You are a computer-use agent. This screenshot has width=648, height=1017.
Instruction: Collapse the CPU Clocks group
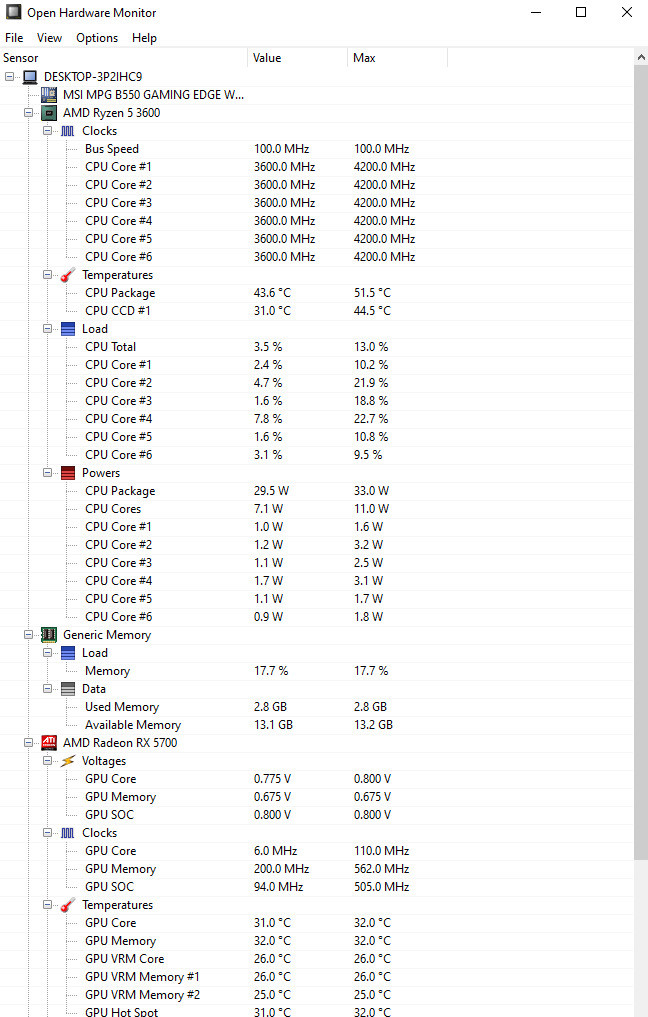tap(47, 130)
